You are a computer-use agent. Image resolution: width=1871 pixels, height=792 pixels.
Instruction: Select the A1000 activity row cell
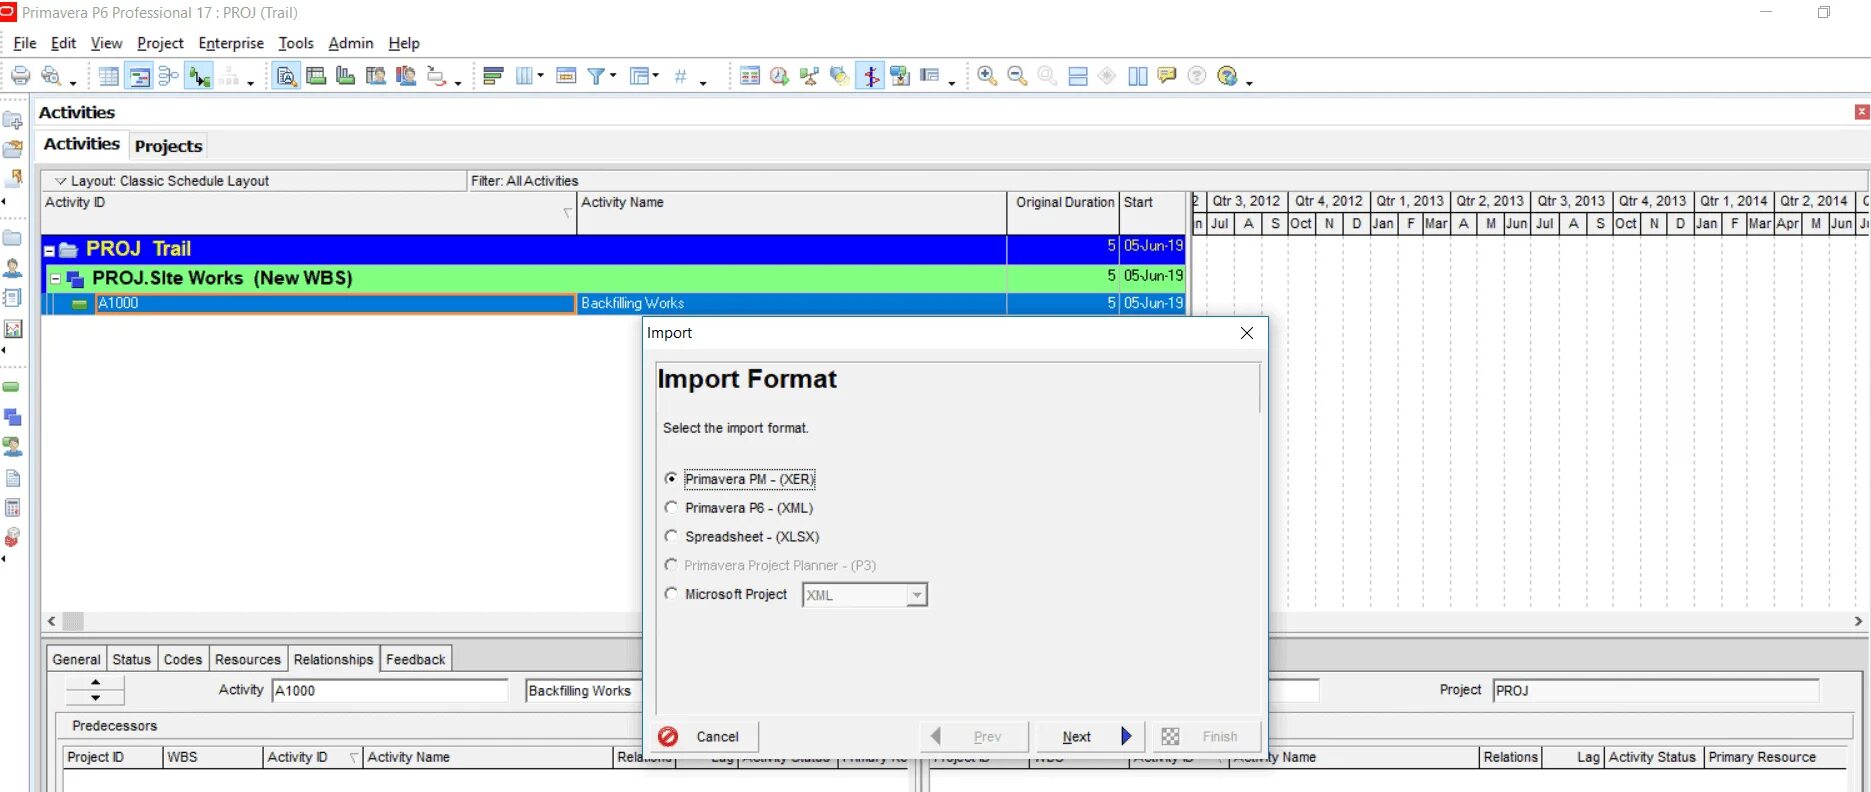[335, 303]
